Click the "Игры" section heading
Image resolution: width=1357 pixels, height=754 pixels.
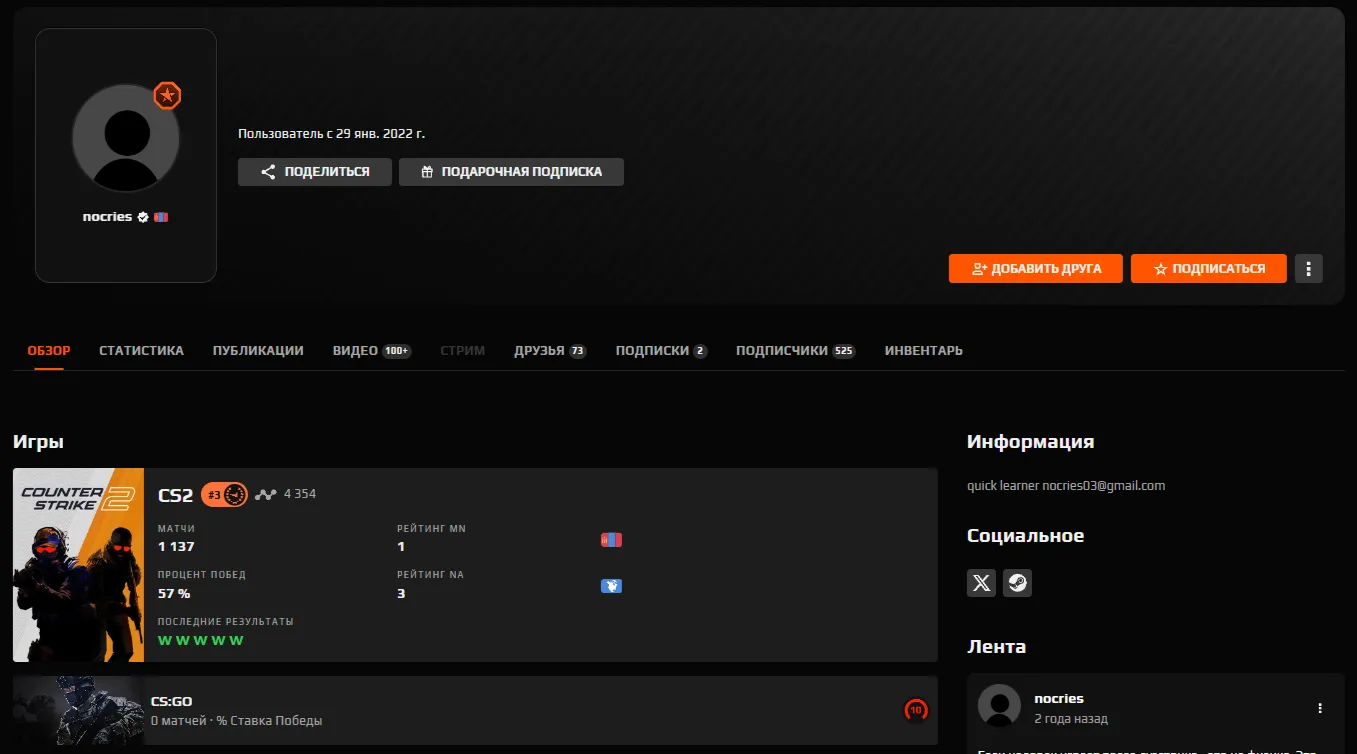[39, 442]
